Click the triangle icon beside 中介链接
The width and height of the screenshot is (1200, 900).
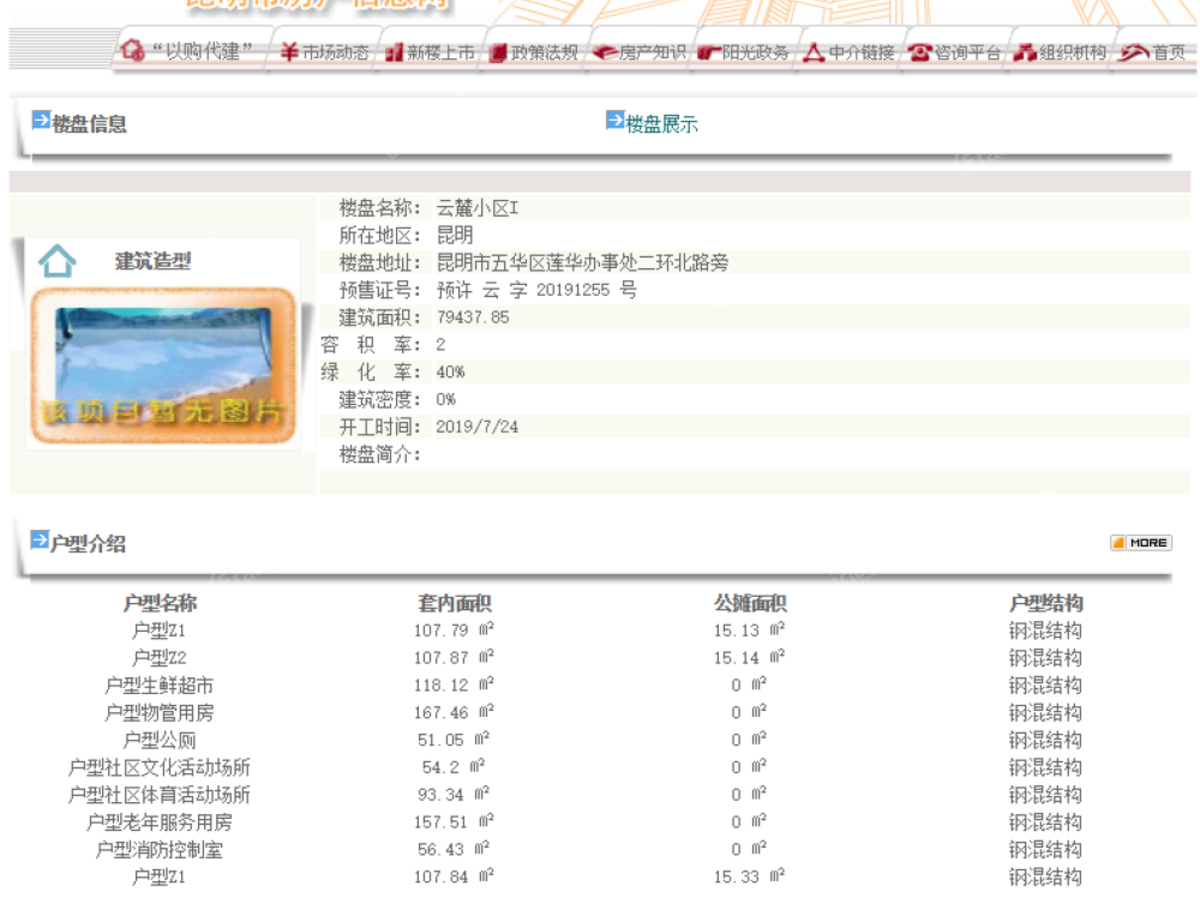[814, 52]
